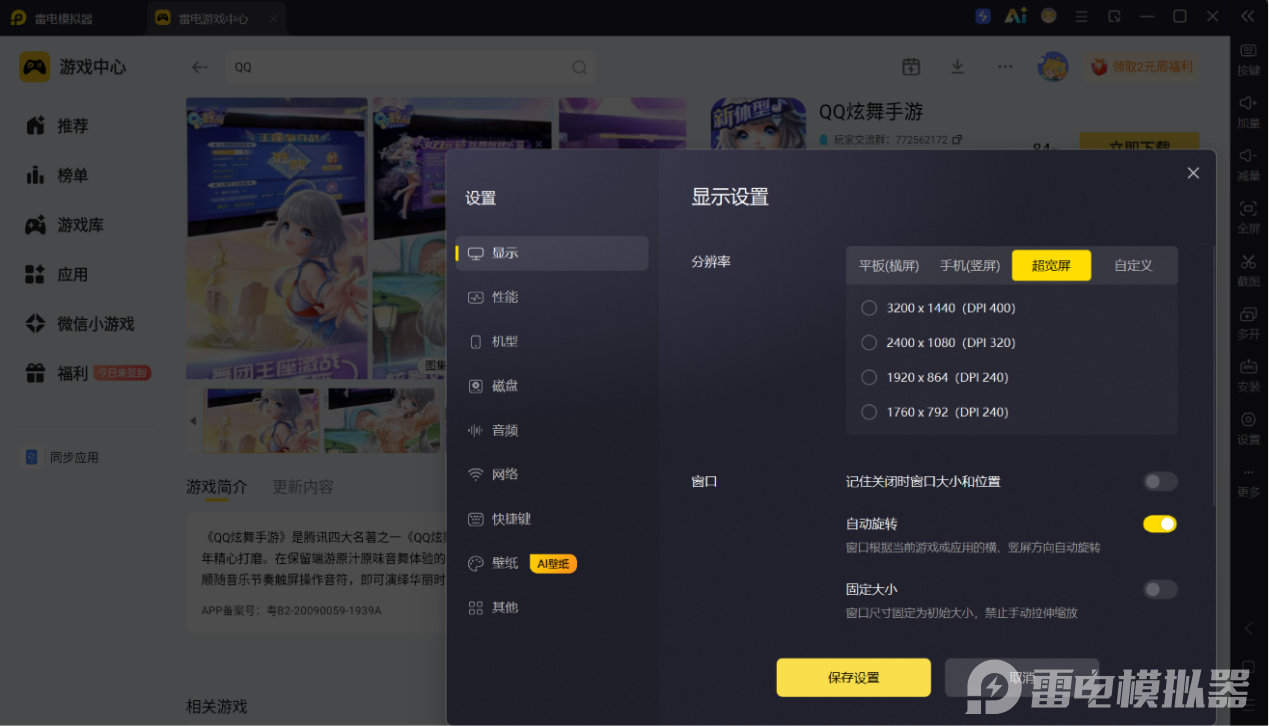
Task: Open the 壁纸 settings category
Action: 552,563
